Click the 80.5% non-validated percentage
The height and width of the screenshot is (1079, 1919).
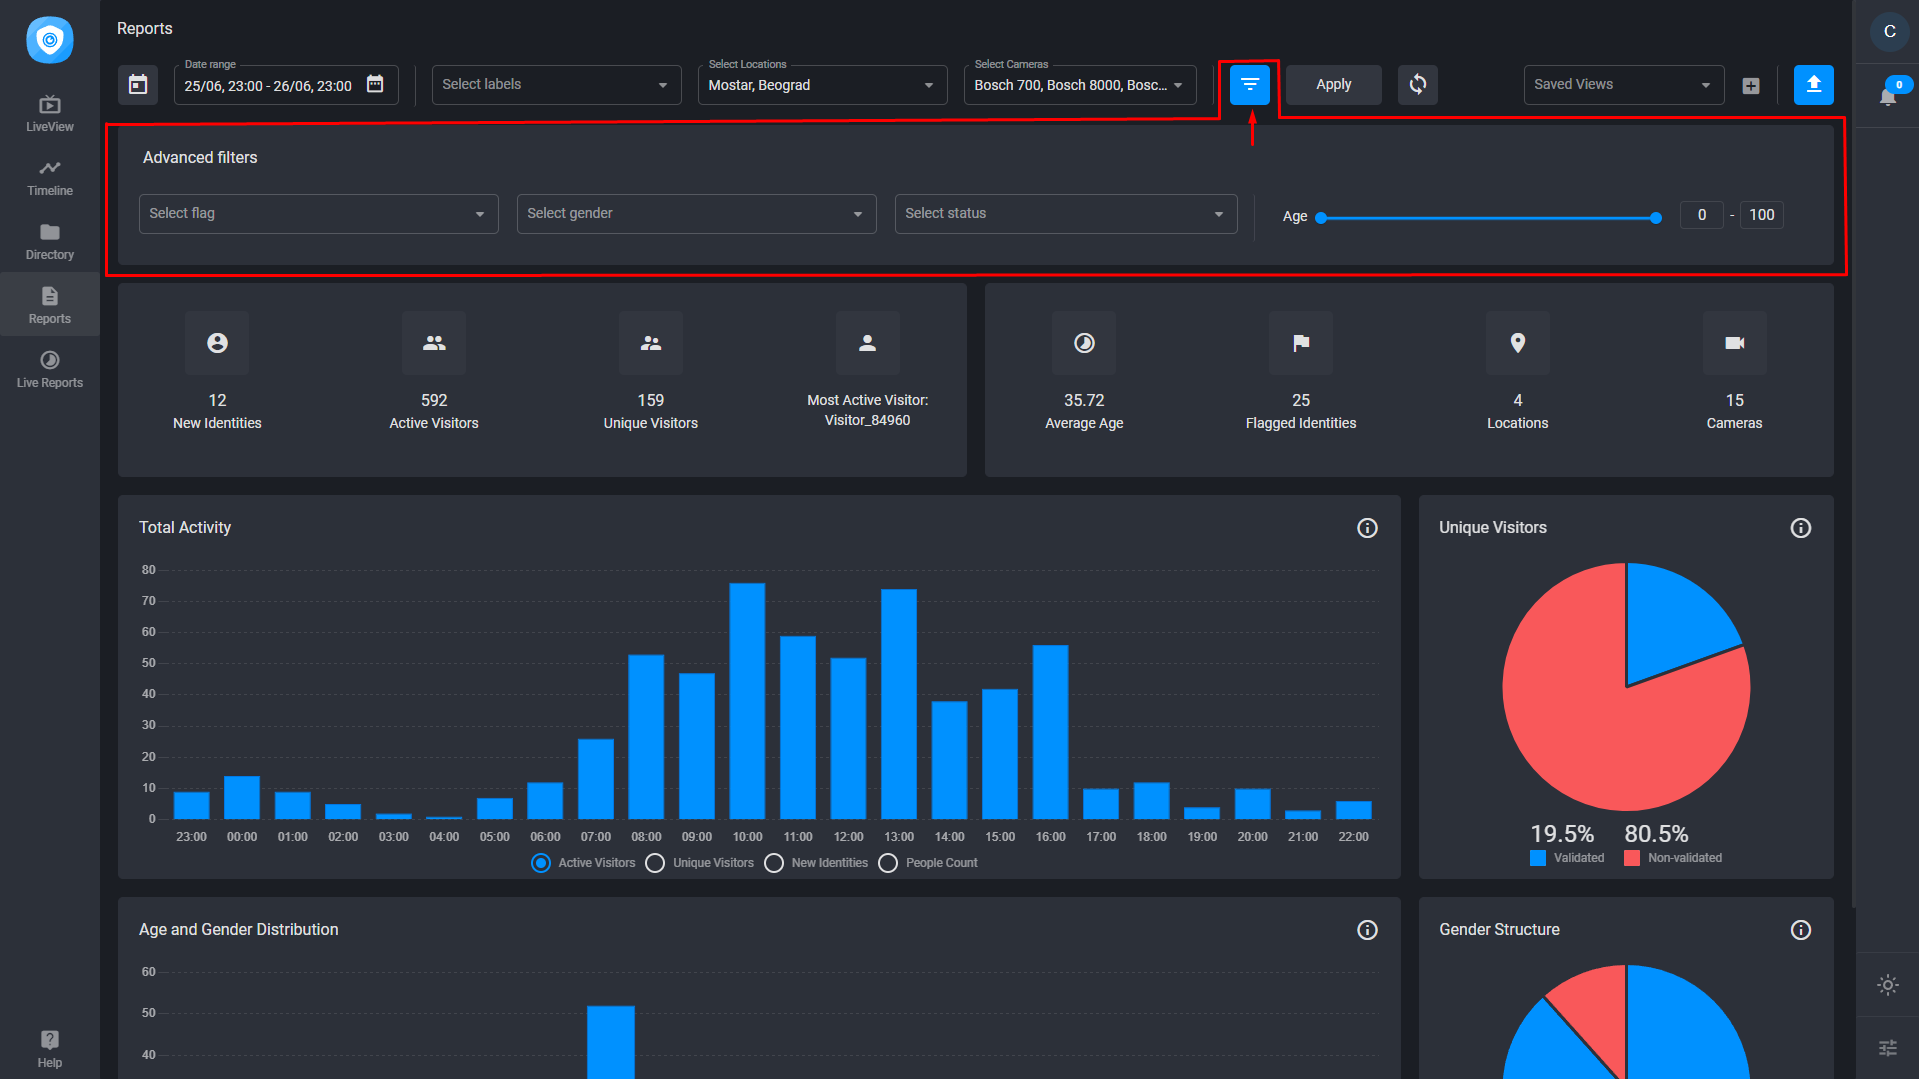(1656, 834)
